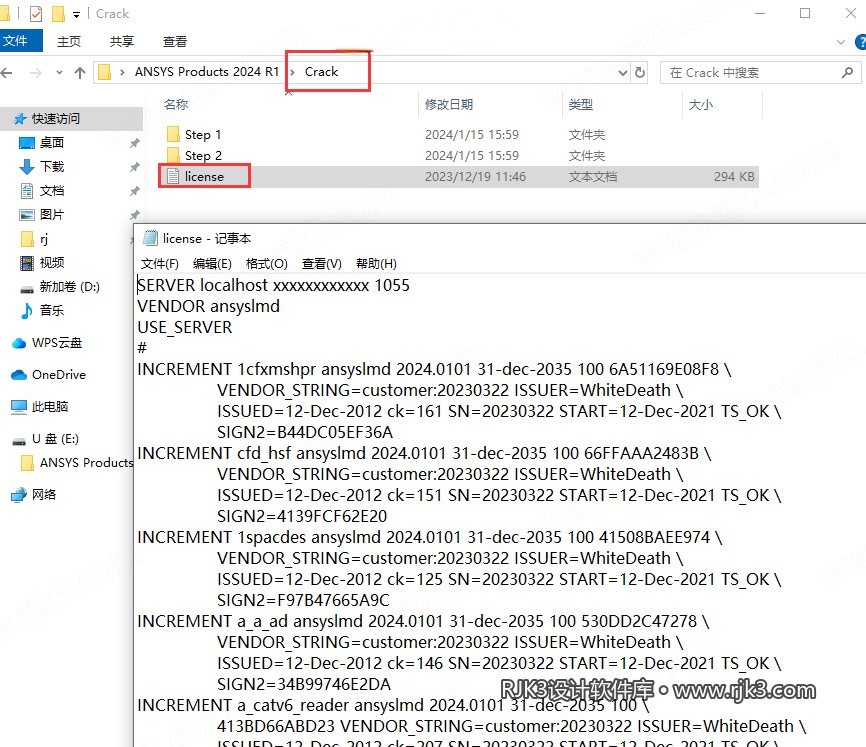Open OneDrive in the sidebar
This screenshot has width=866, height=747.
click(49, 375)
